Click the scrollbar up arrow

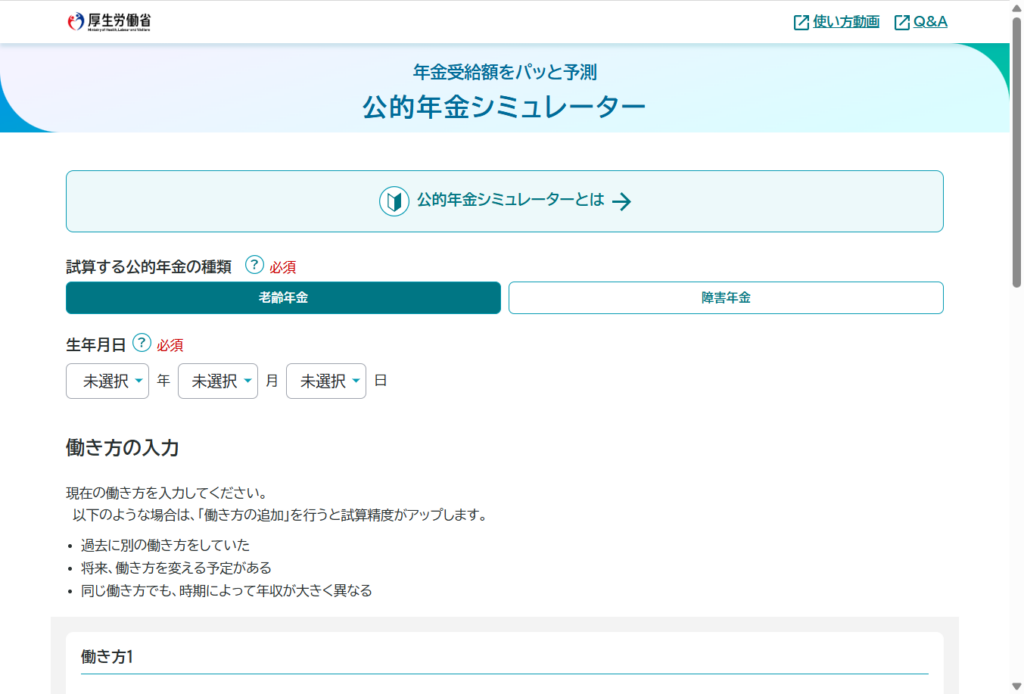tap(1017, 7)
